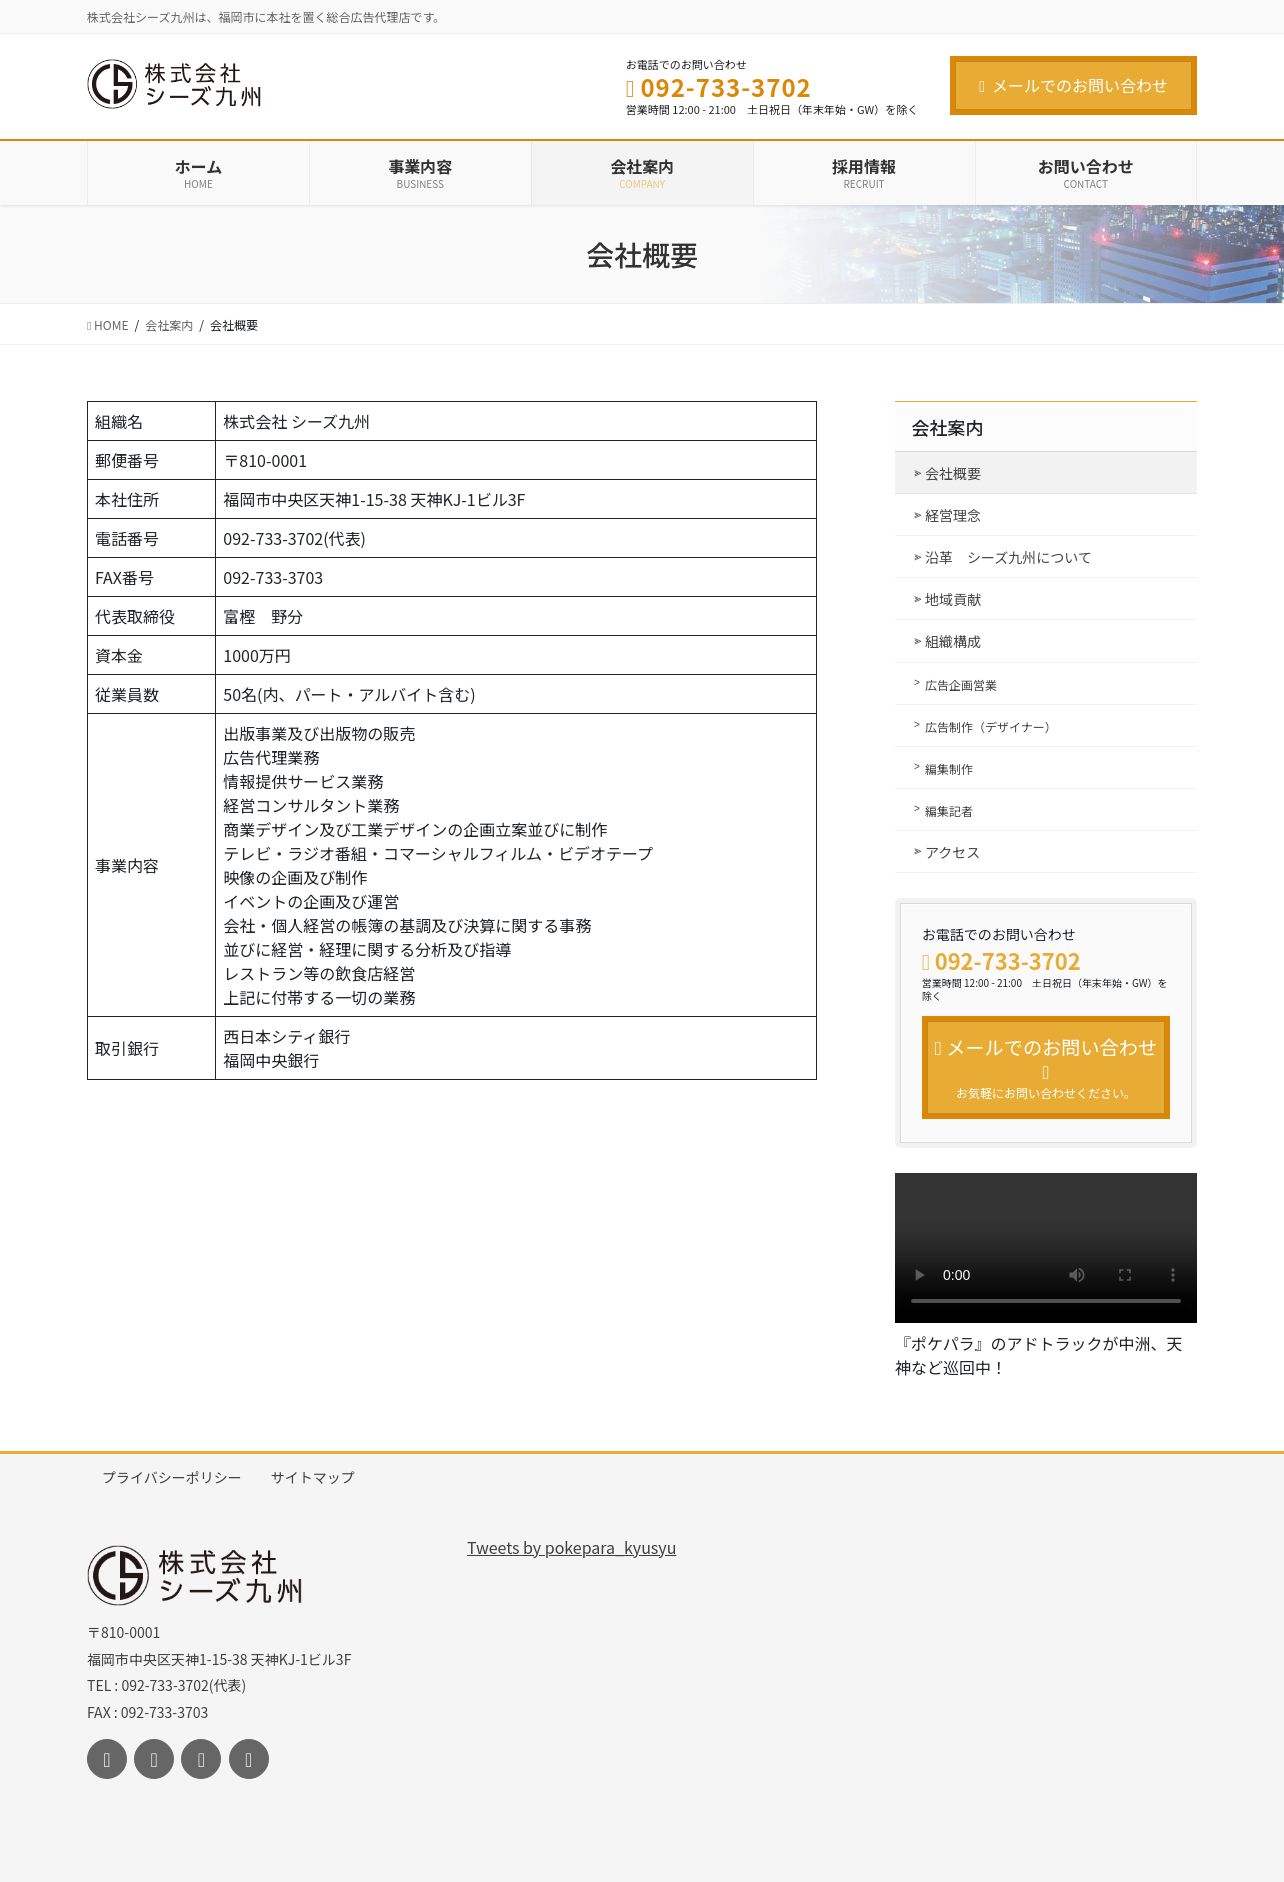Screen dimensions: 1284x1882
Task: Open the 事業内容 navigation tab
Action: (420, 173)
